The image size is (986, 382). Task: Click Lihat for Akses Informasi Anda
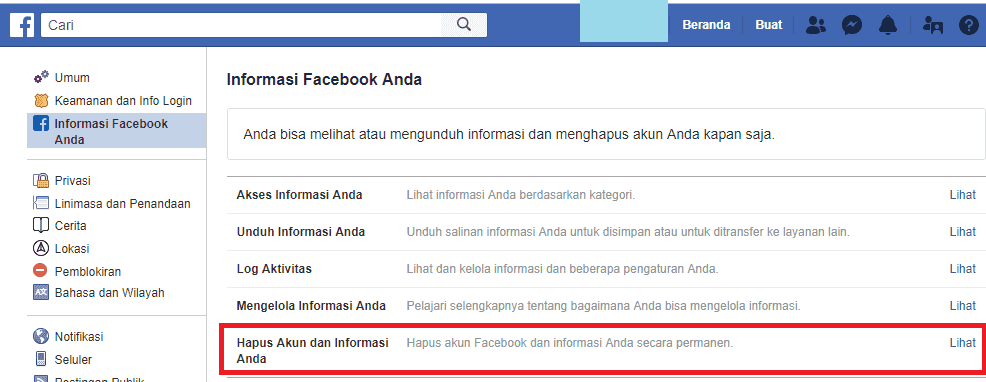click(x=962, y=195)
